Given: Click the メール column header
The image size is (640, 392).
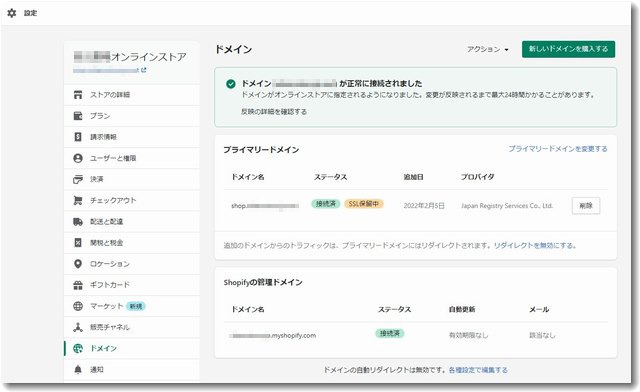Looking at the screenshot, I should tap(539, 310).
